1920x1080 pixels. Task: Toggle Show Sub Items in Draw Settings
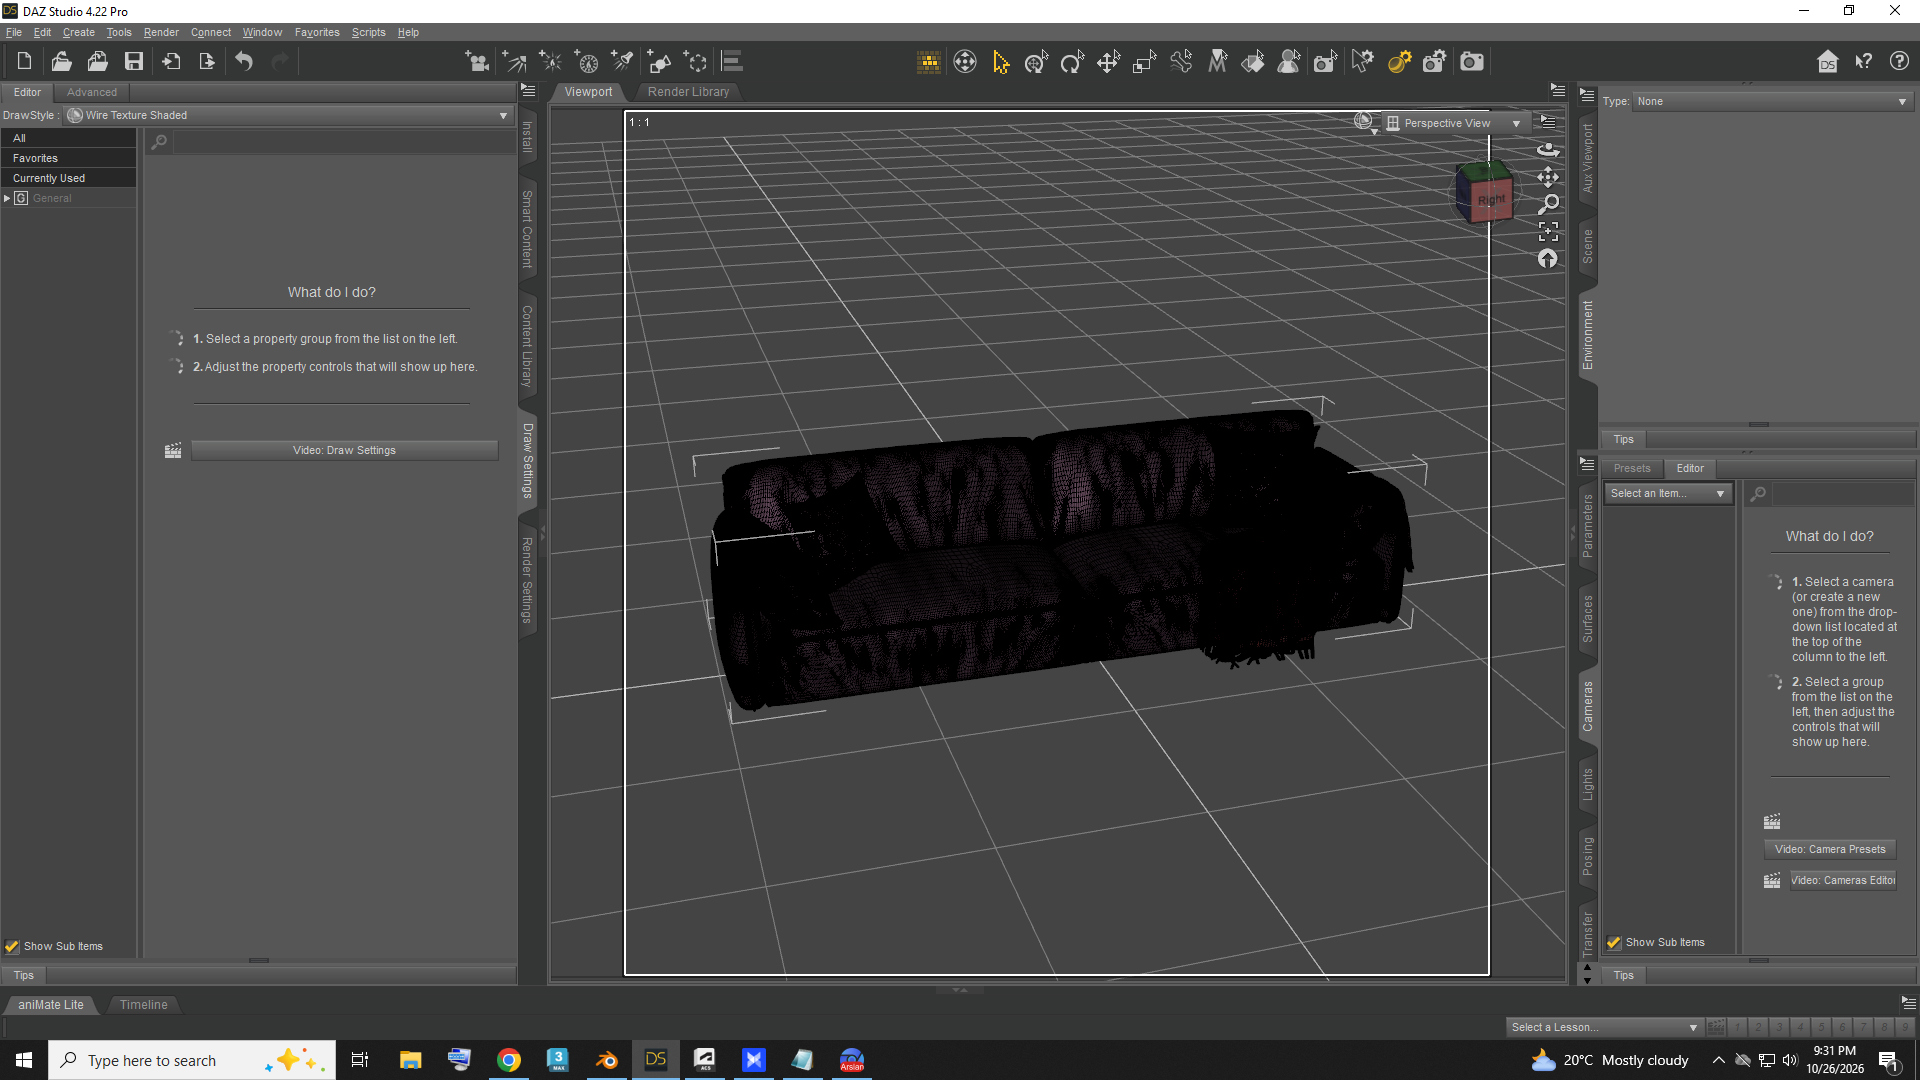[12, 946]
